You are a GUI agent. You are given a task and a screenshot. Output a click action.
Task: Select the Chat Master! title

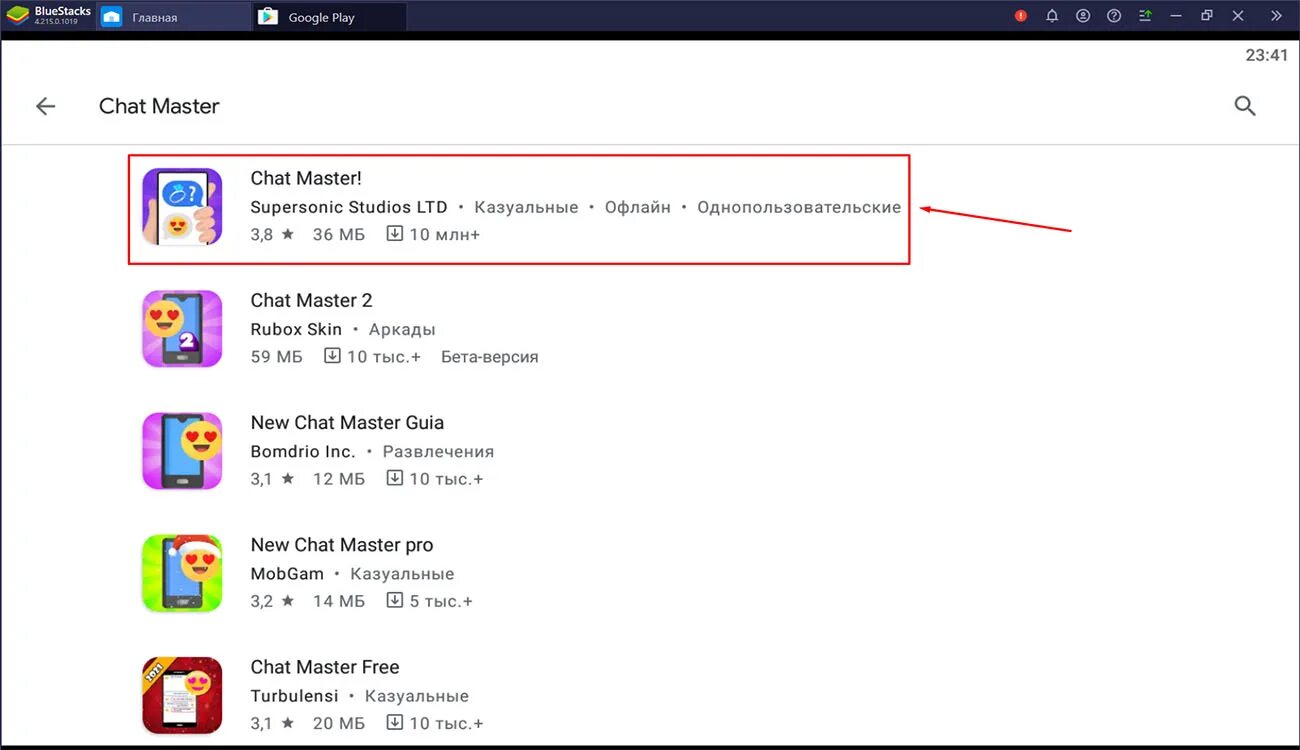(x=306, y=178)
